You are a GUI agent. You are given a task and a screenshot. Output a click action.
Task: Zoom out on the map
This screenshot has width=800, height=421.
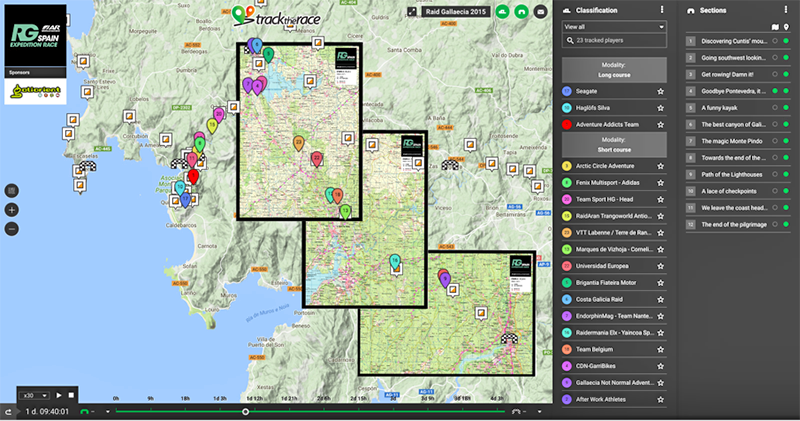(x=12, y=229)
